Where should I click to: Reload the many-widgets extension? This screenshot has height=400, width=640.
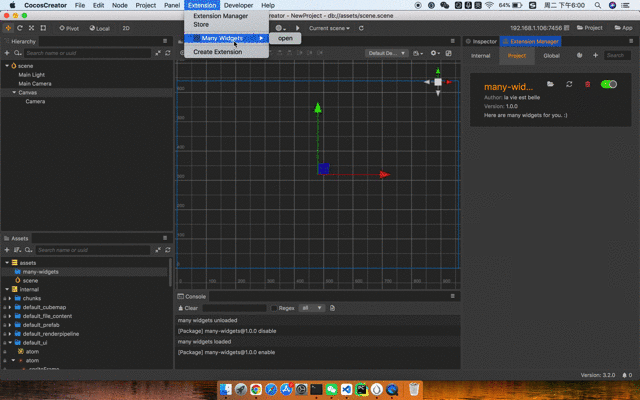tap(569, 84)
